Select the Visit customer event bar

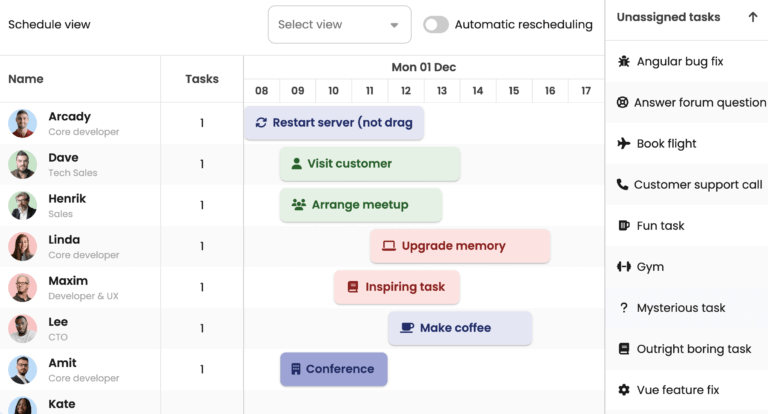pyautogui.click(x=370, y=164)
